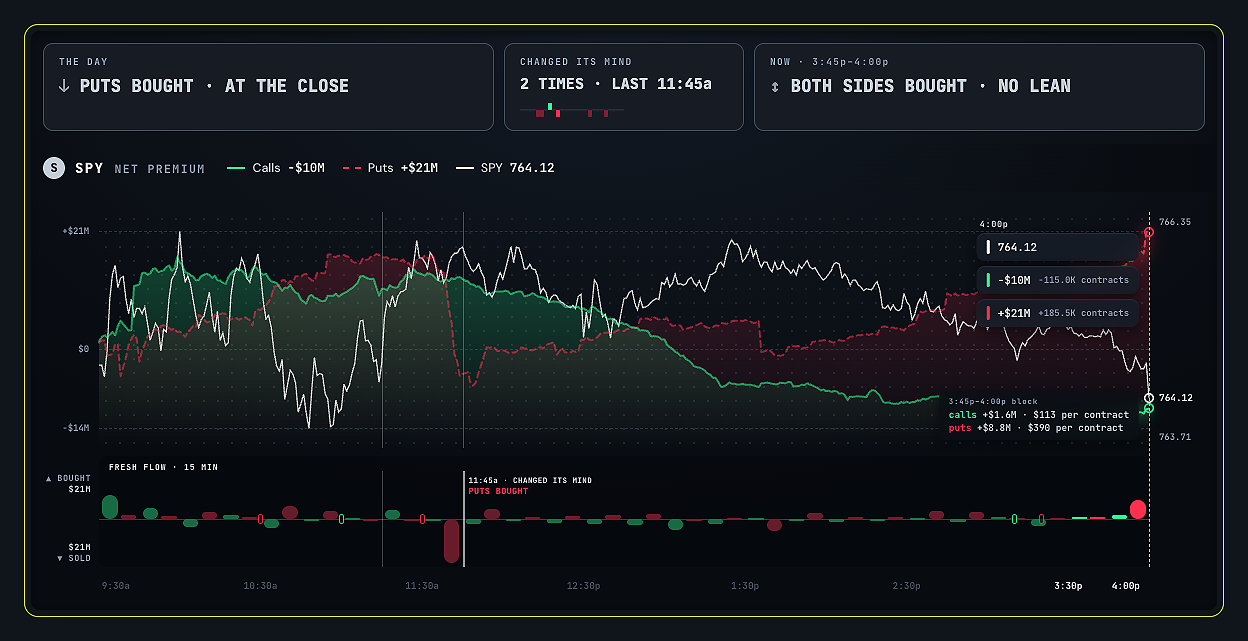Click the up-down arrow beside BOTH SIDES BOUGHT
The image size is (1248, 641).
coord(776,86)
